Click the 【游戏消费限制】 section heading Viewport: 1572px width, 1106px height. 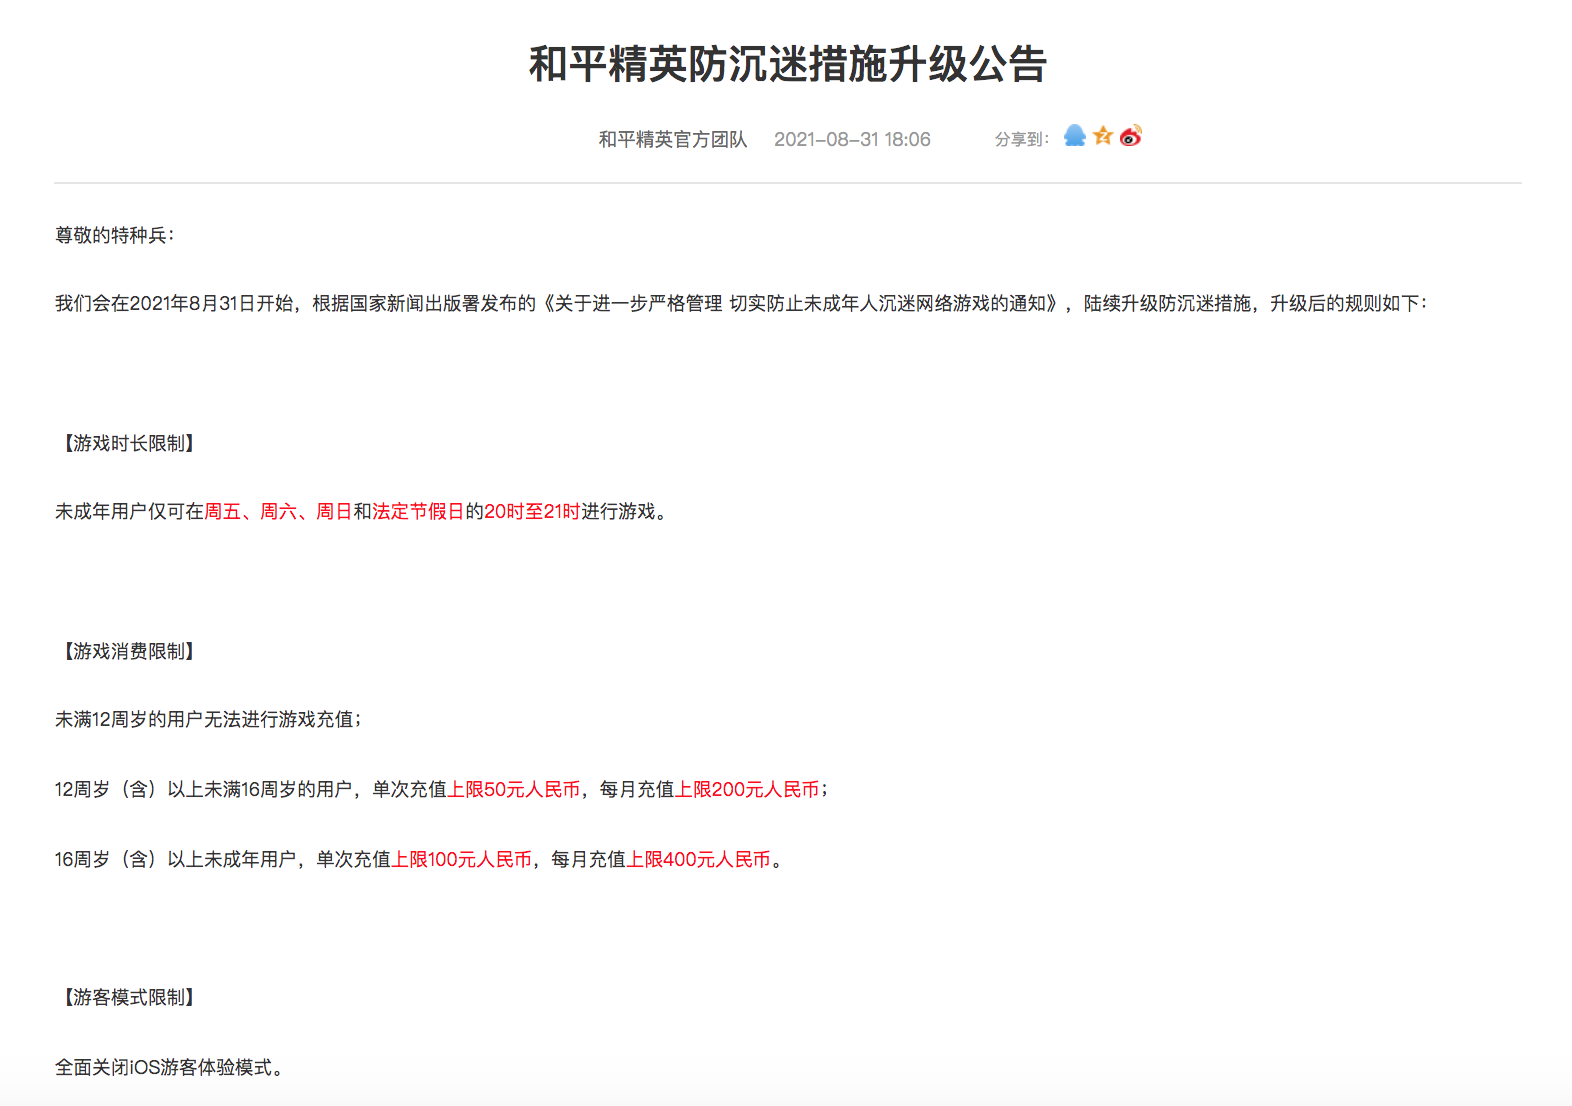[x=129, y=651]
